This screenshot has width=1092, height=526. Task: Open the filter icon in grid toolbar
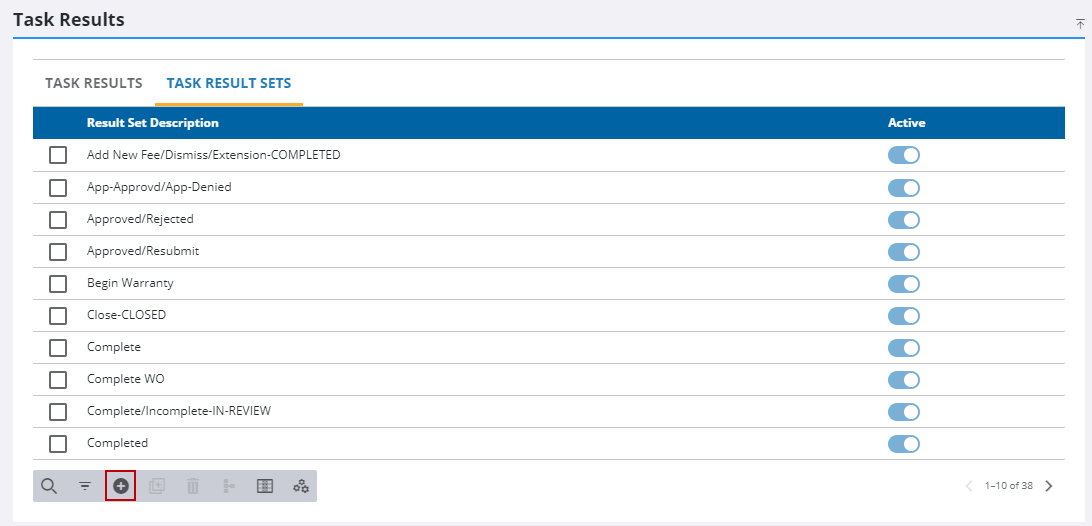85,486
